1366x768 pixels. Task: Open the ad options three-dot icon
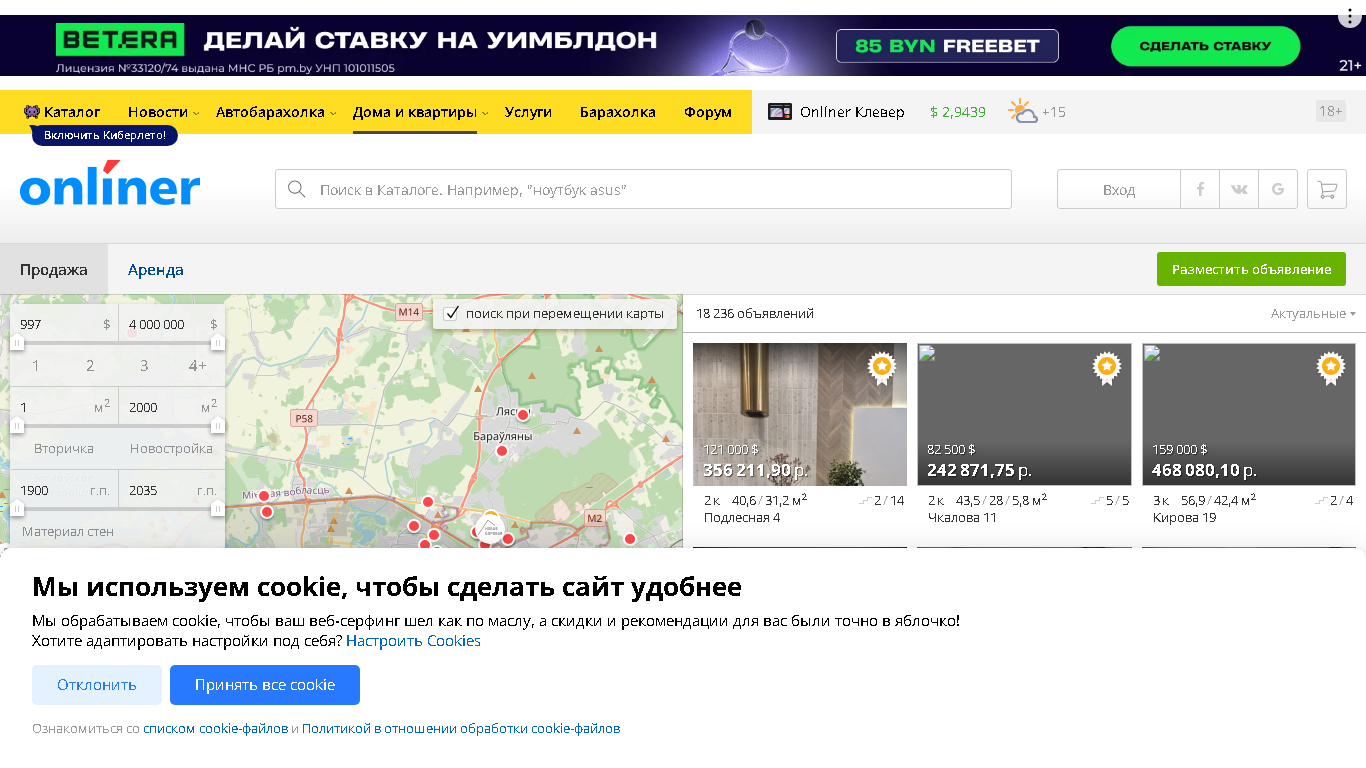1351,17
